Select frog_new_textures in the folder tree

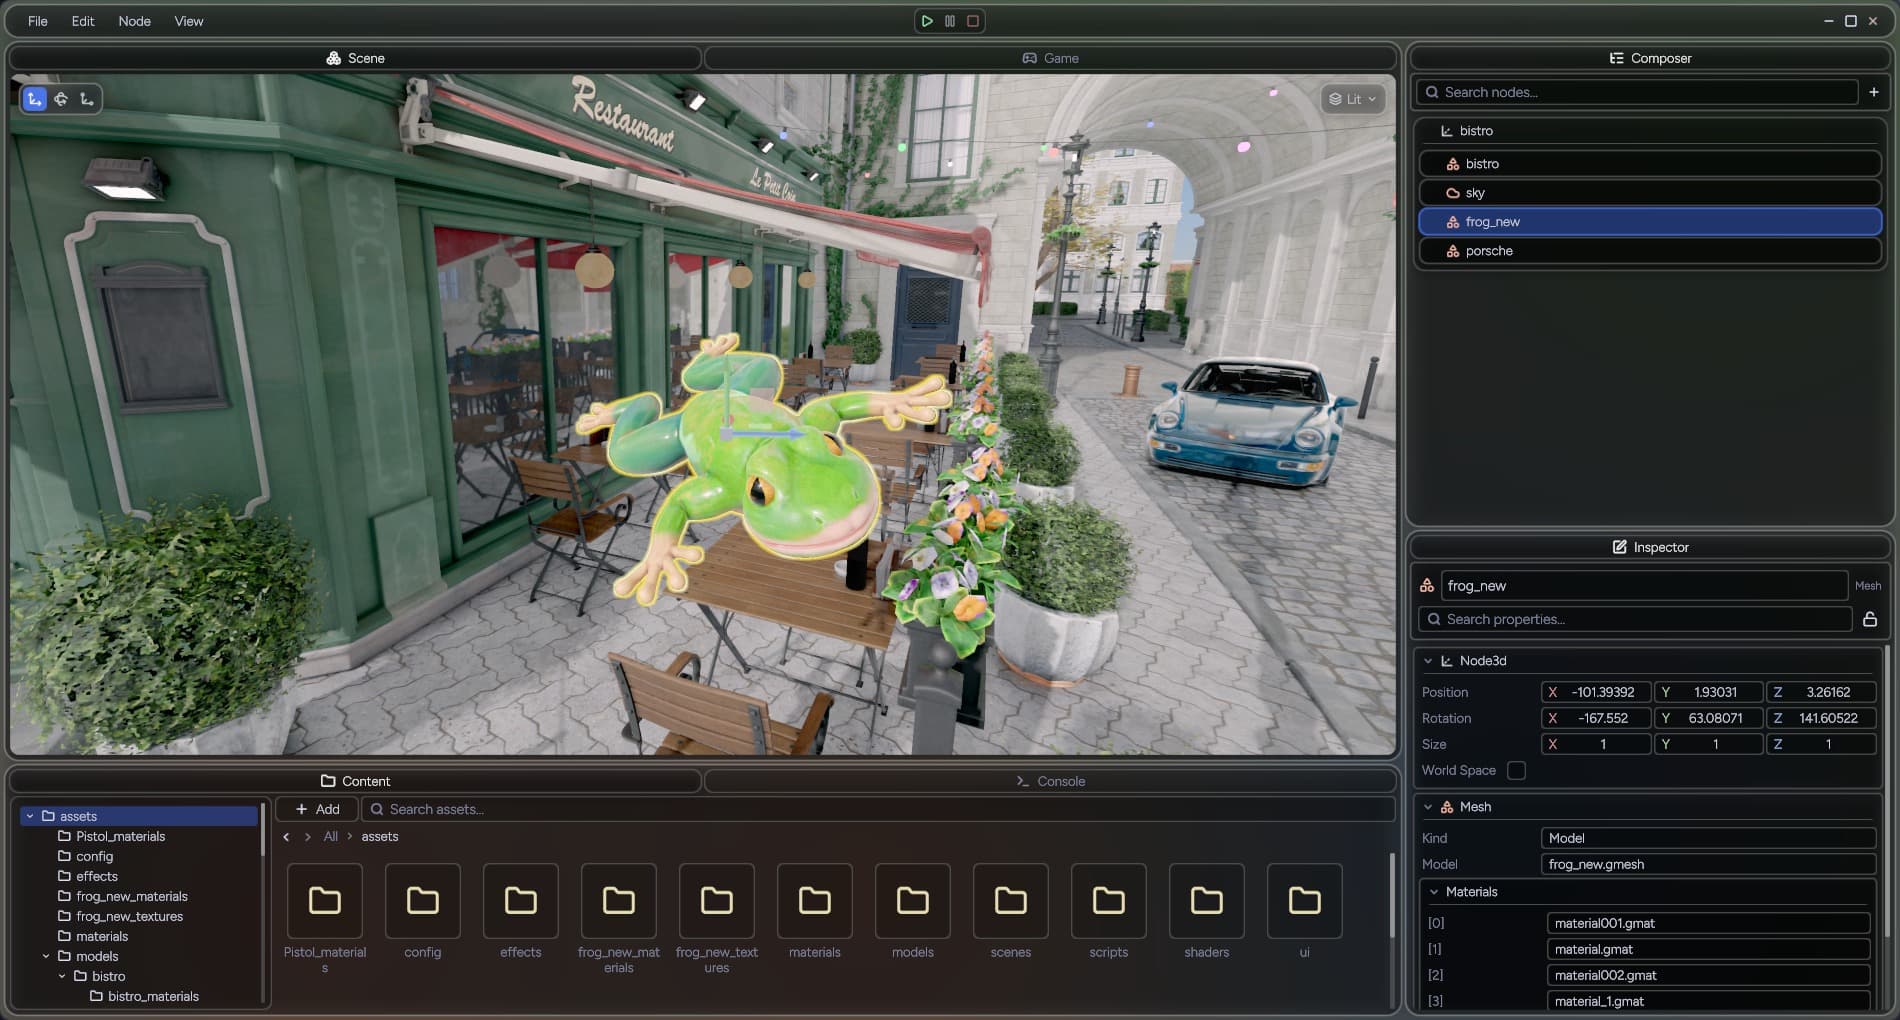coord(129,916)
